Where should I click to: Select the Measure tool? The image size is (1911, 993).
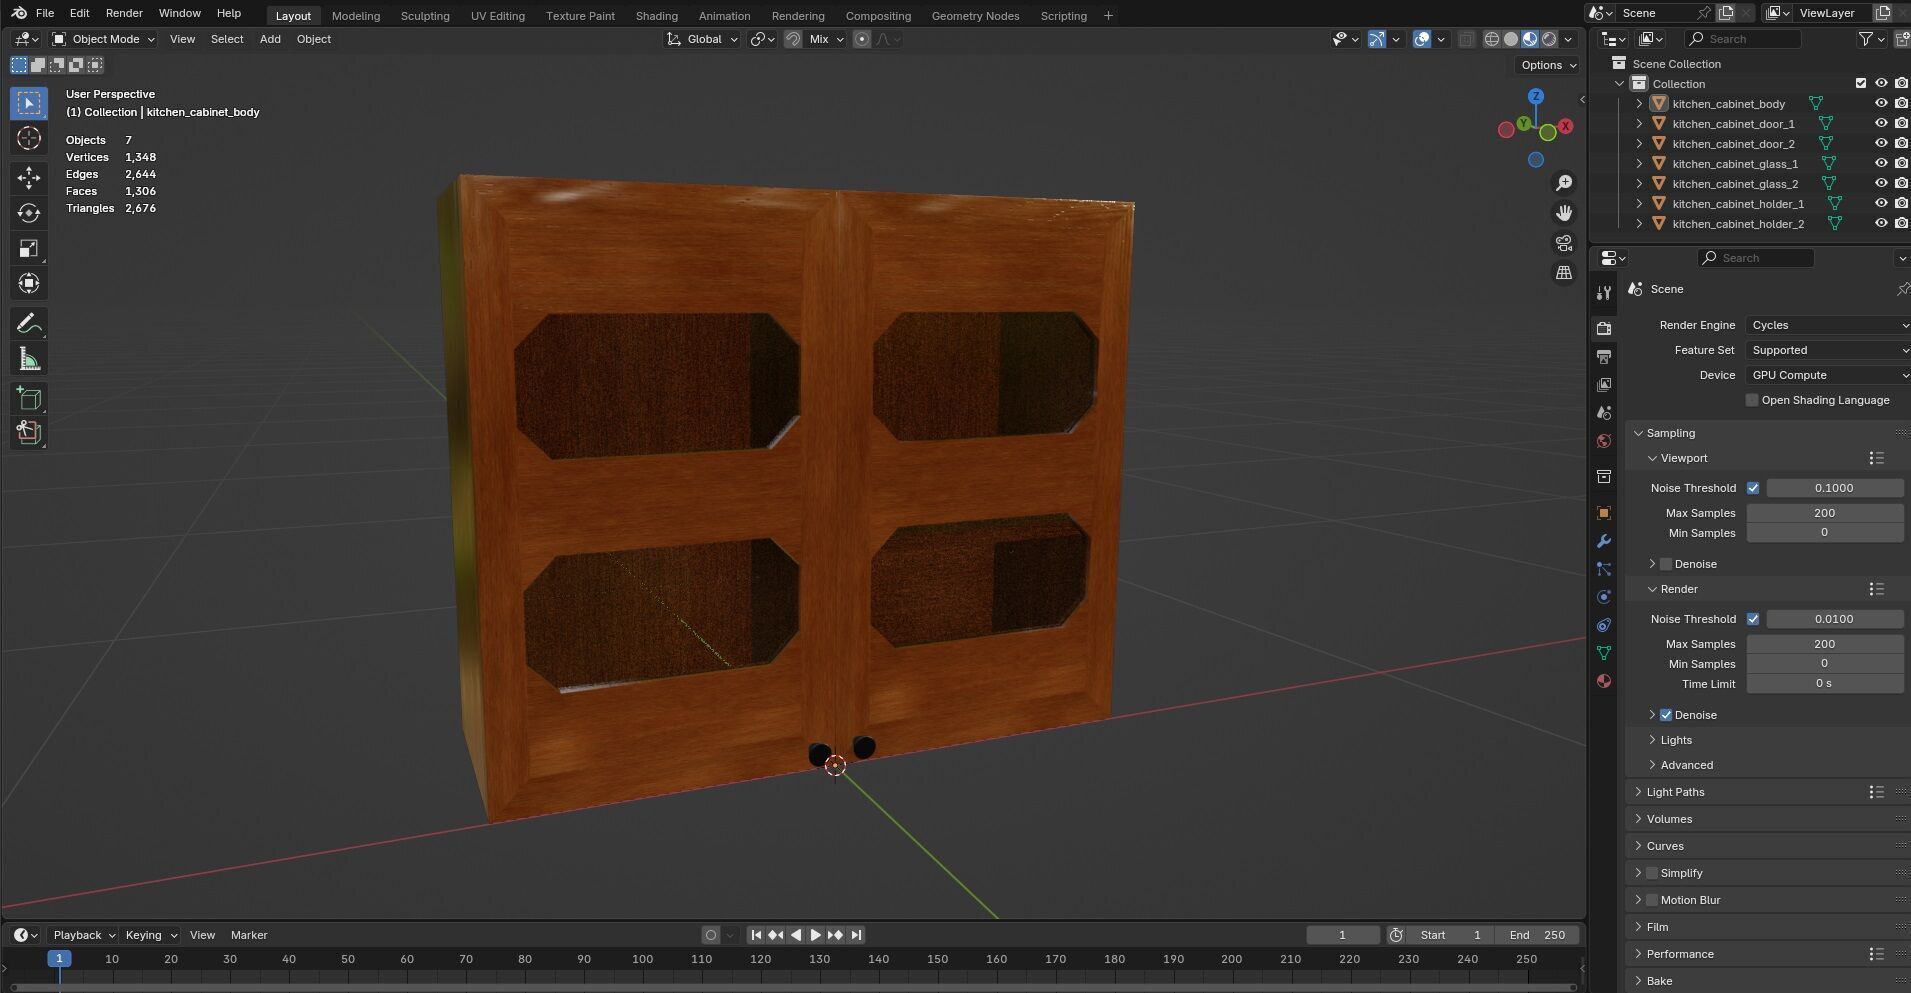coord(29,359)
